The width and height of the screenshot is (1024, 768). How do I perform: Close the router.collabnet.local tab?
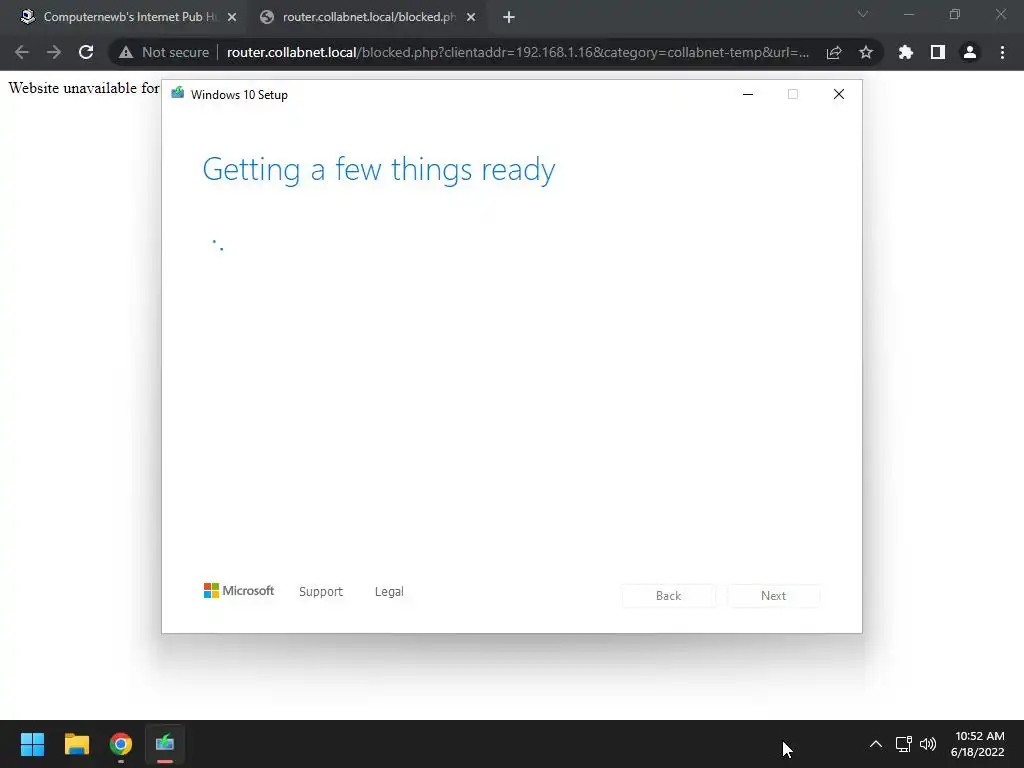point(471,17)
